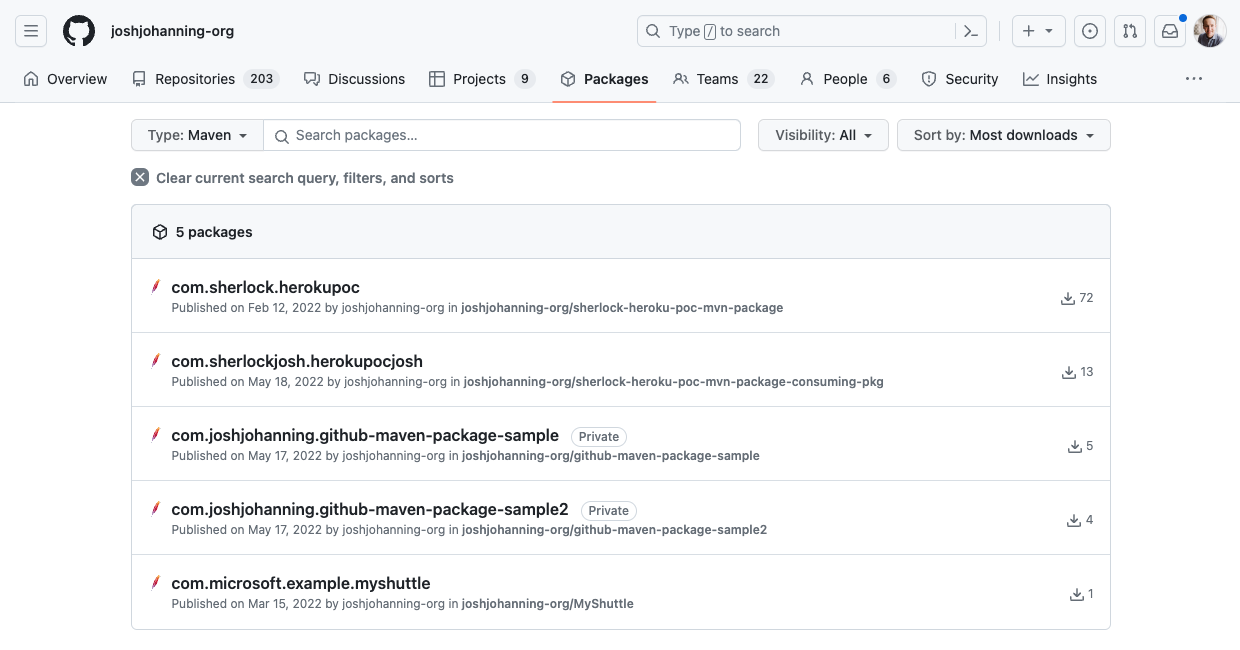Open the global navigation hamburger menu

point(30,30)
